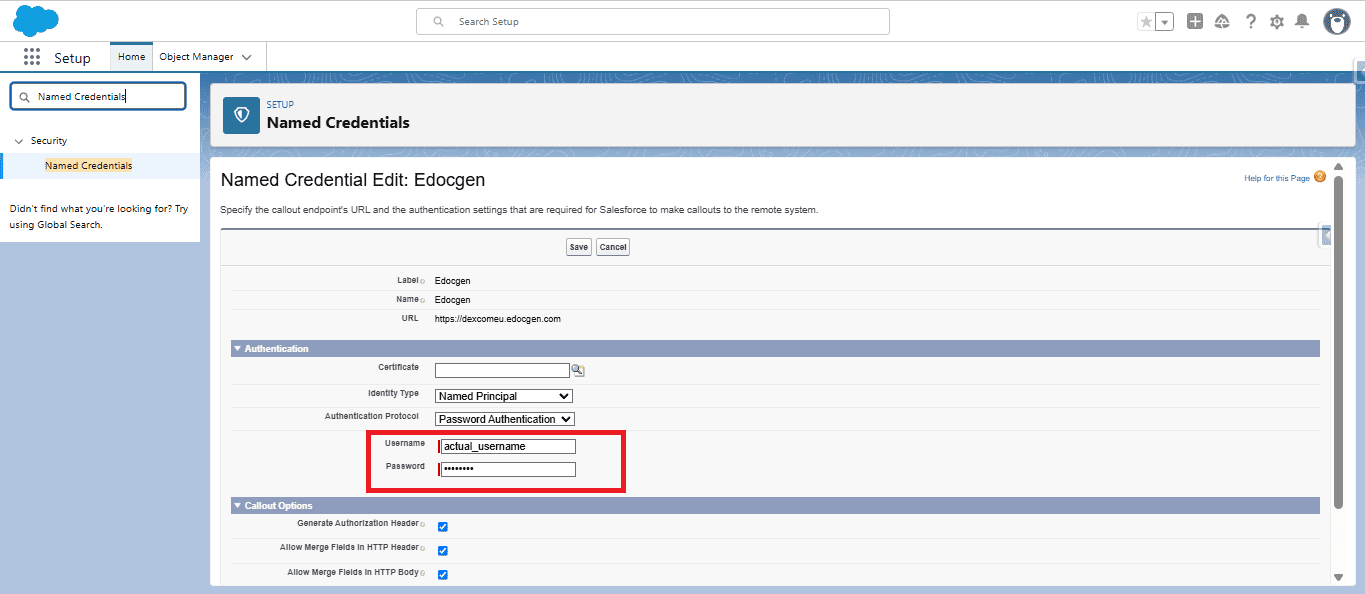Click the Salesforce cloud logo
This screenshot has width=1365, height=594.
[36, 20]
